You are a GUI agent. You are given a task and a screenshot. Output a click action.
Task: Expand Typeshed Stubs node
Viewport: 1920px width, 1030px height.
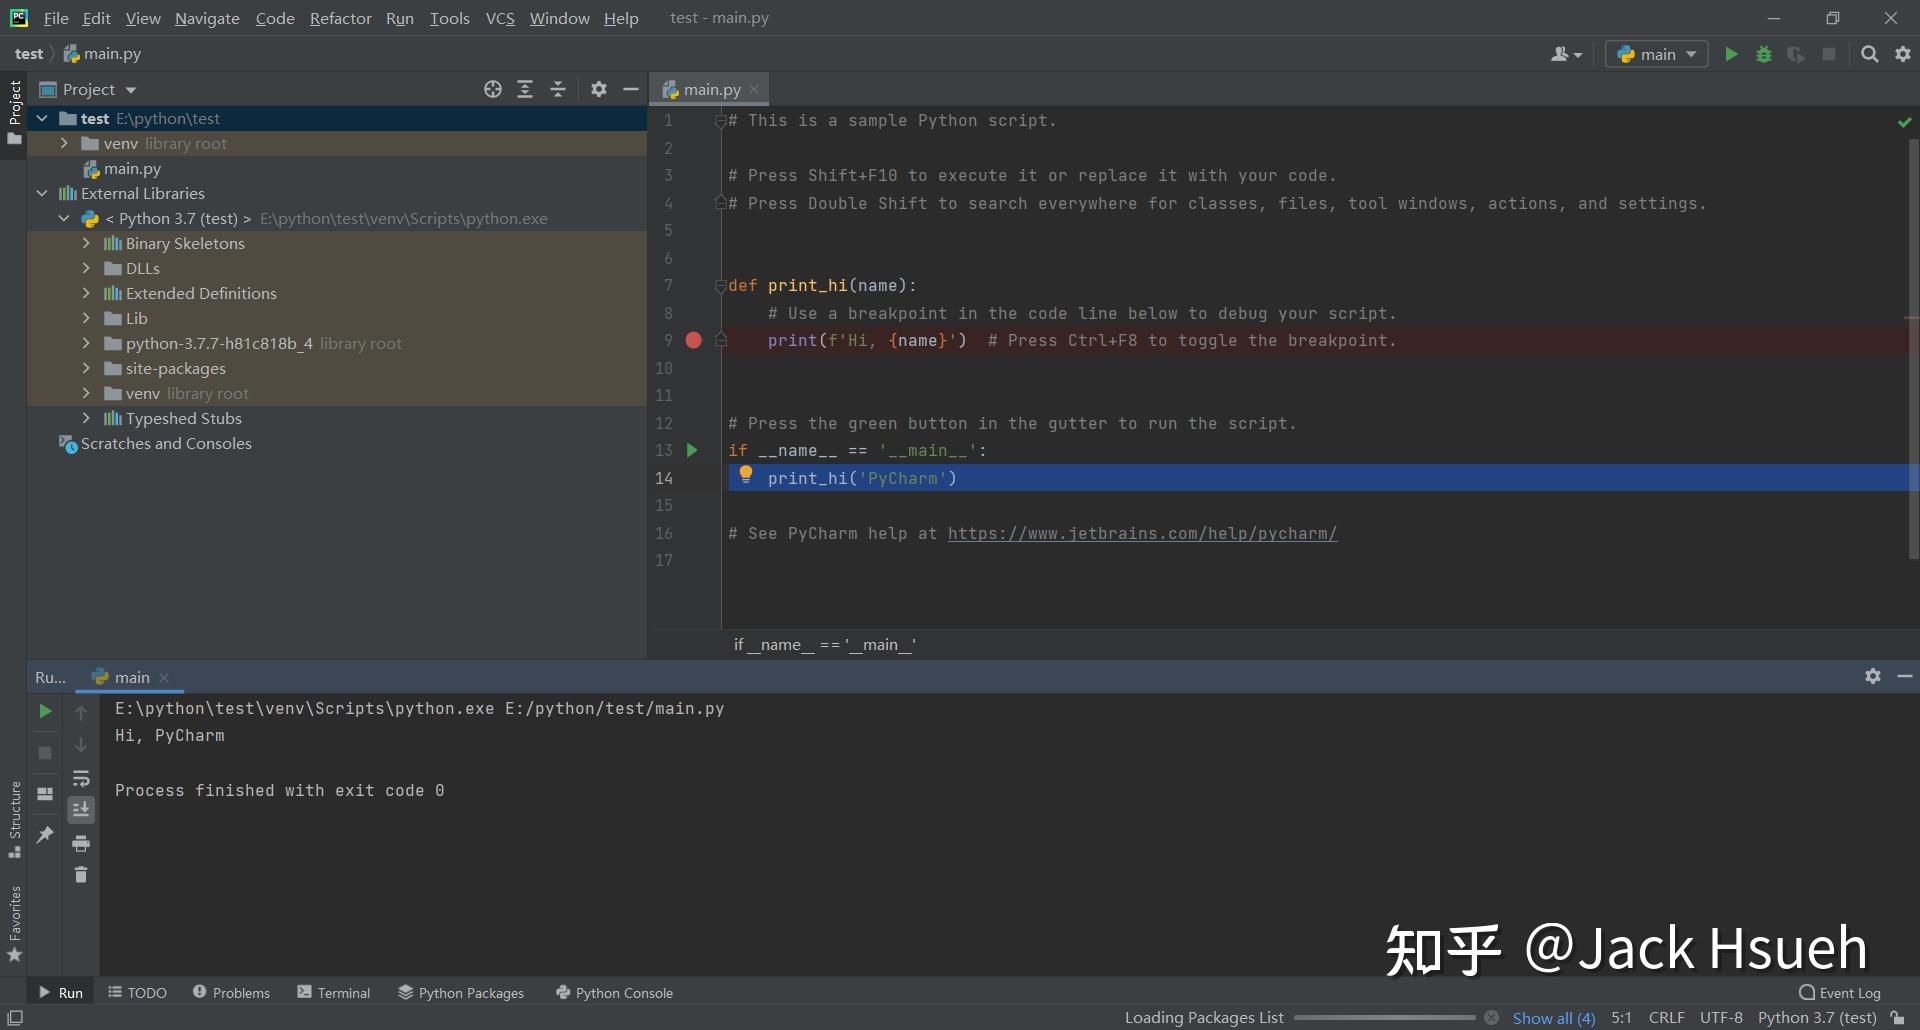86,418
